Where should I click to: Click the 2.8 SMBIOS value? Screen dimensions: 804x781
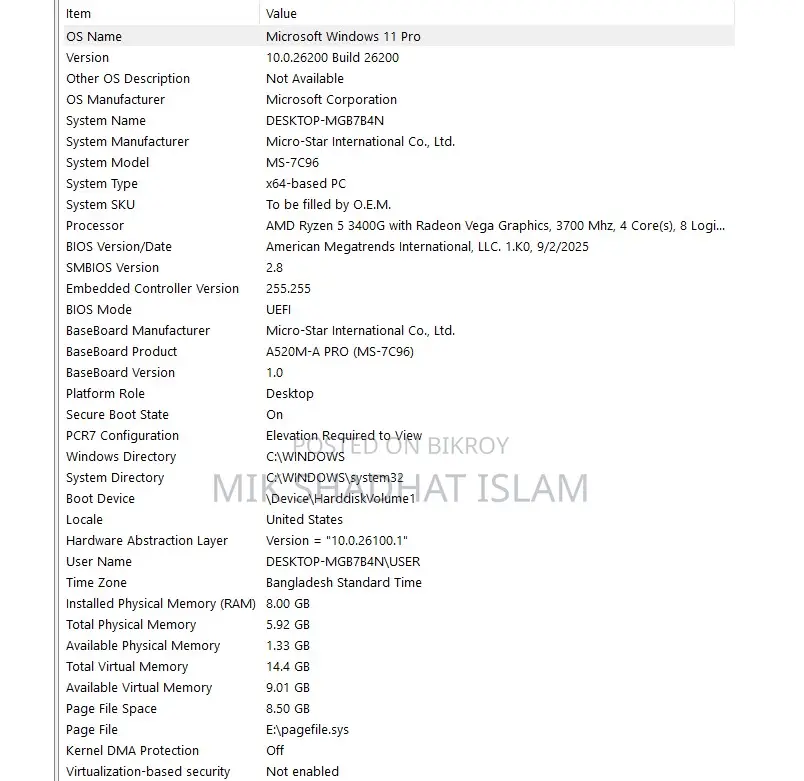click(274, 268)
